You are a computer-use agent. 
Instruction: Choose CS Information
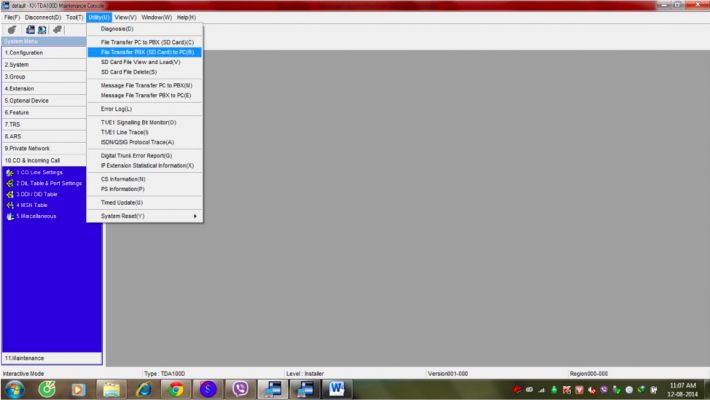[145, 179]
